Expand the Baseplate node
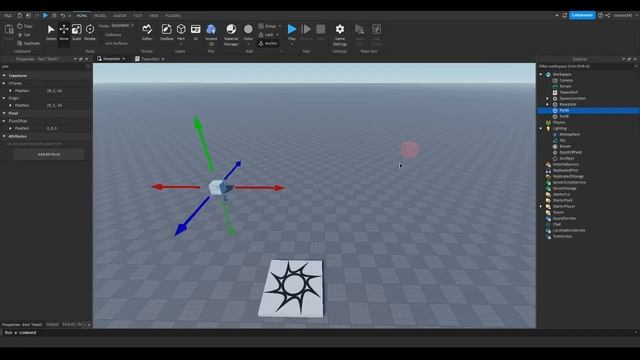 pos(548,104)
